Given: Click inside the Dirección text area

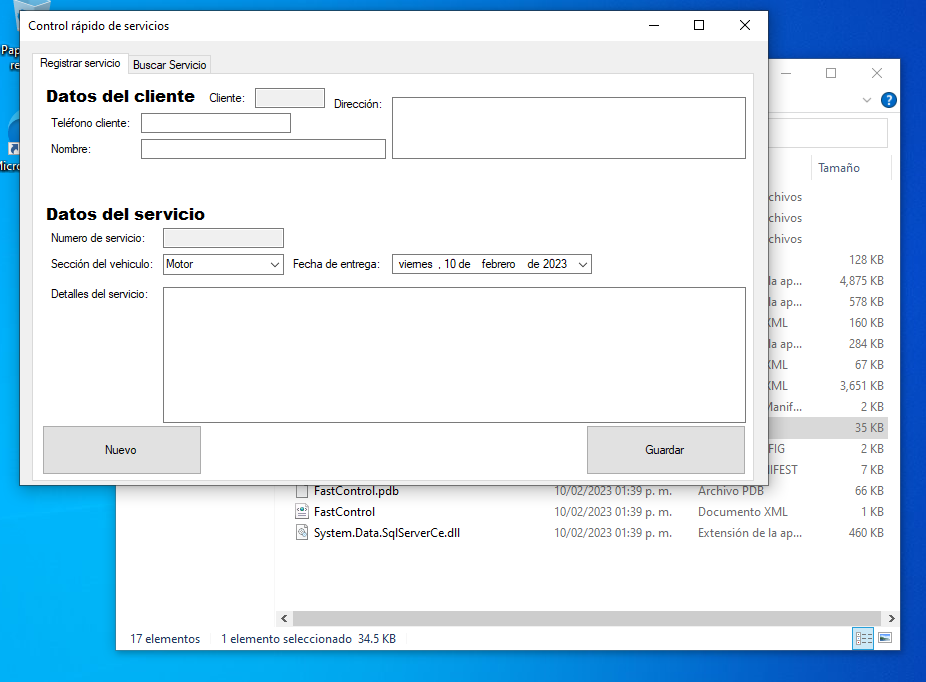Looking at the screenshot, I should [x=569, y=128].
